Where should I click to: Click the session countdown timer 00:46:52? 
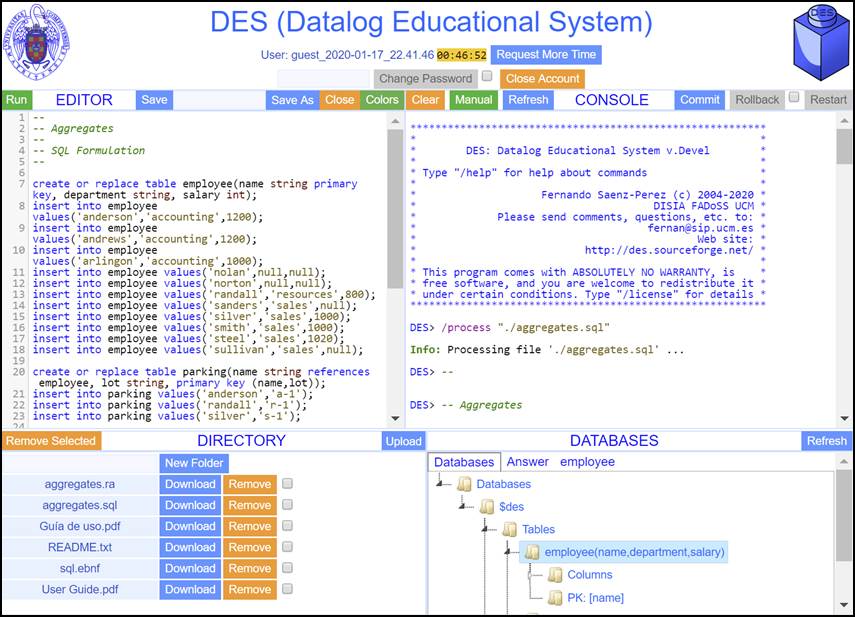tap(461, 55)
